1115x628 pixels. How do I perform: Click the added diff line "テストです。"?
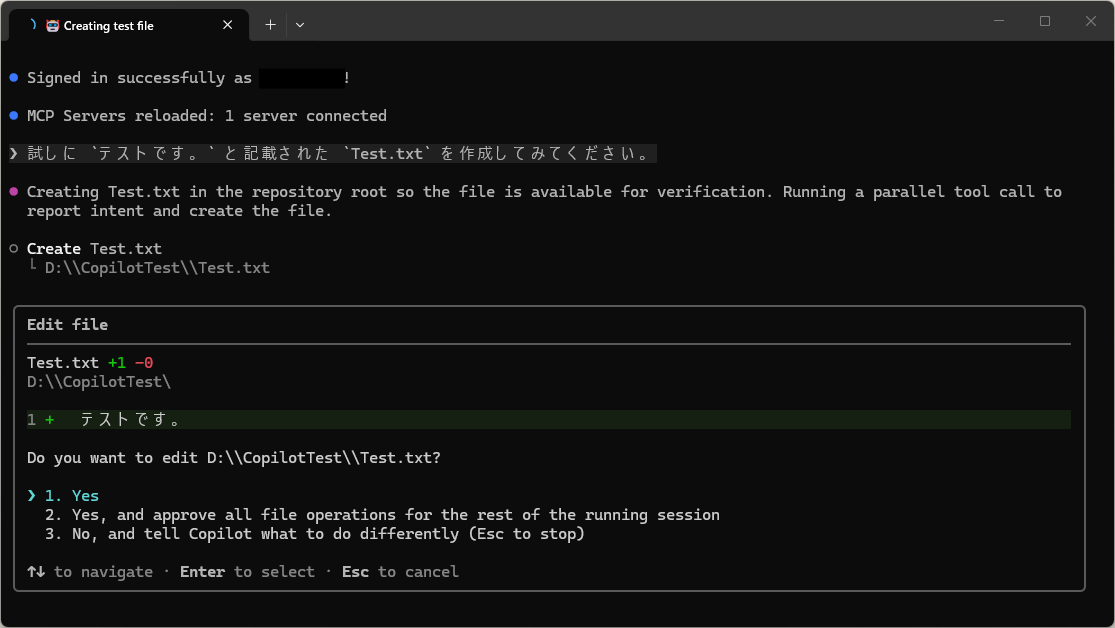(130, 420)
